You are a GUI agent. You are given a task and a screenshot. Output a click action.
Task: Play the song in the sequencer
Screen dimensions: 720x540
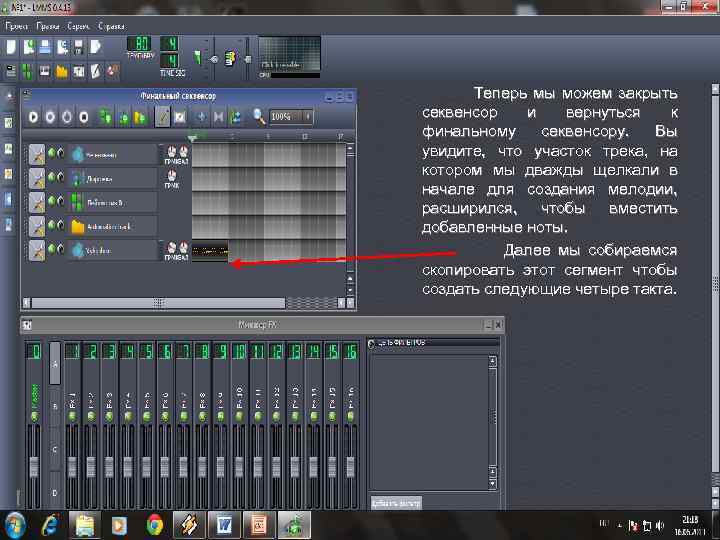point(34,117)
